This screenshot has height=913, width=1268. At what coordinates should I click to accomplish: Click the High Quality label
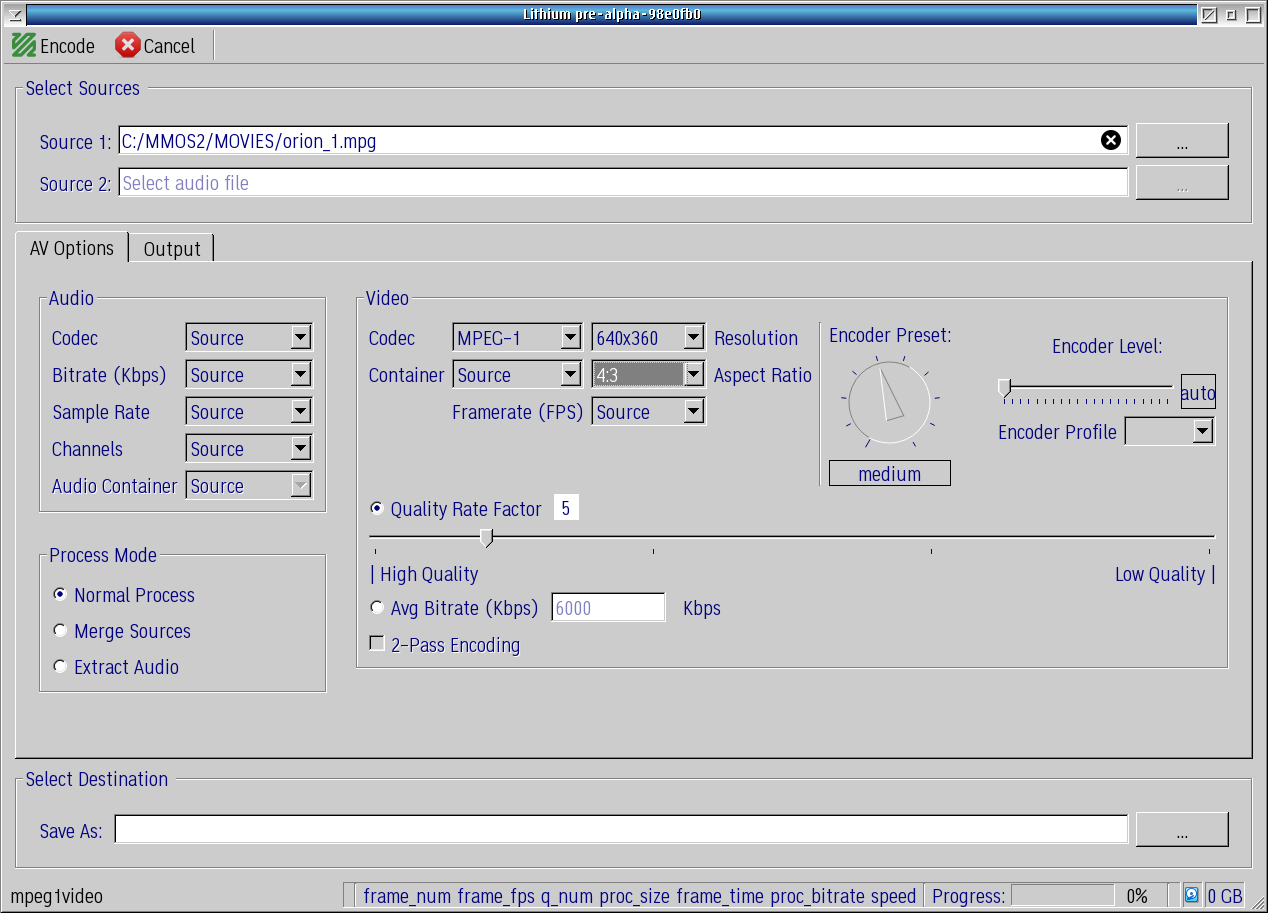[429, 574]
